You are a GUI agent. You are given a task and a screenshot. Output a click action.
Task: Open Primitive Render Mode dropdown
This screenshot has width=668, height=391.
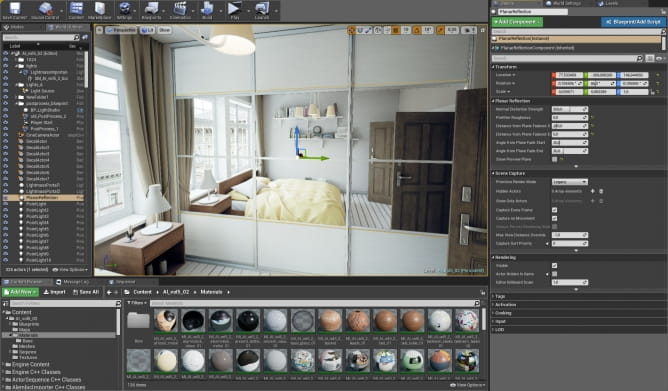click(570, 182)
